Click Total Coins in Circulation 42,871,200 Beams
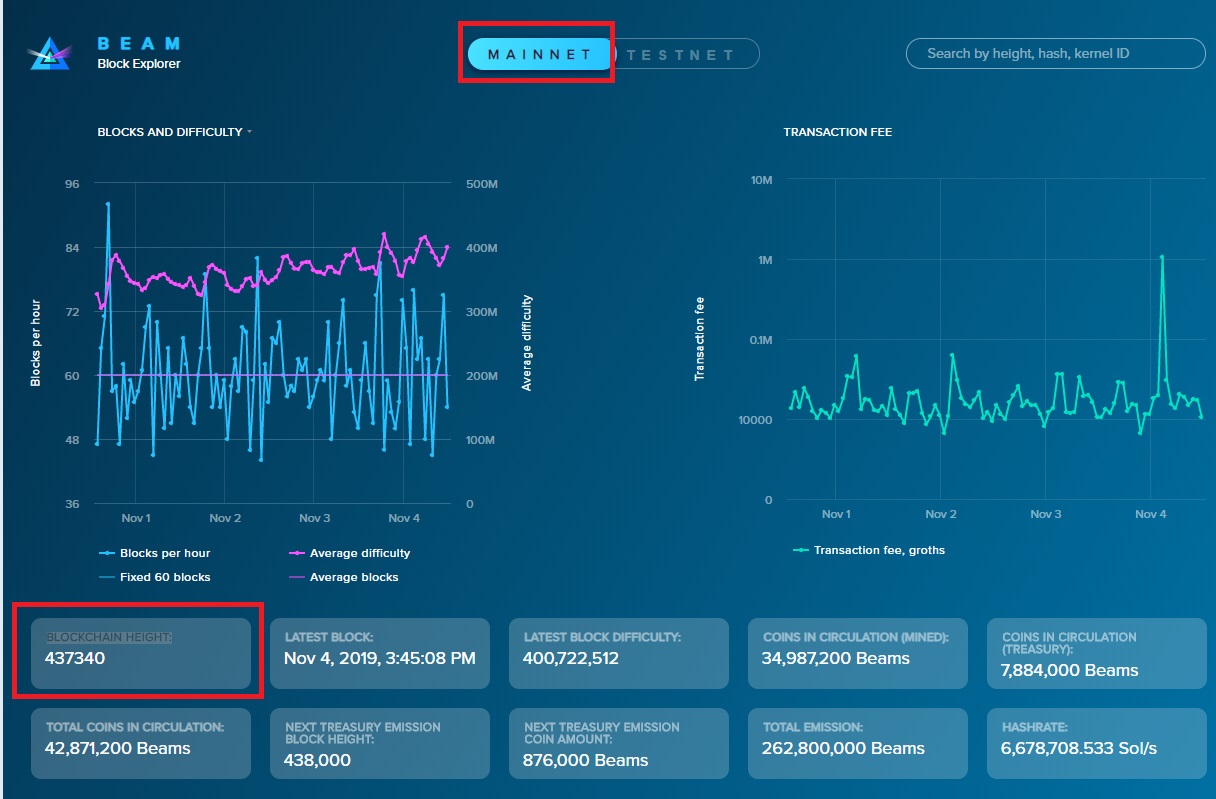This screenshot has height=799, width=1216. coord(141,744)
